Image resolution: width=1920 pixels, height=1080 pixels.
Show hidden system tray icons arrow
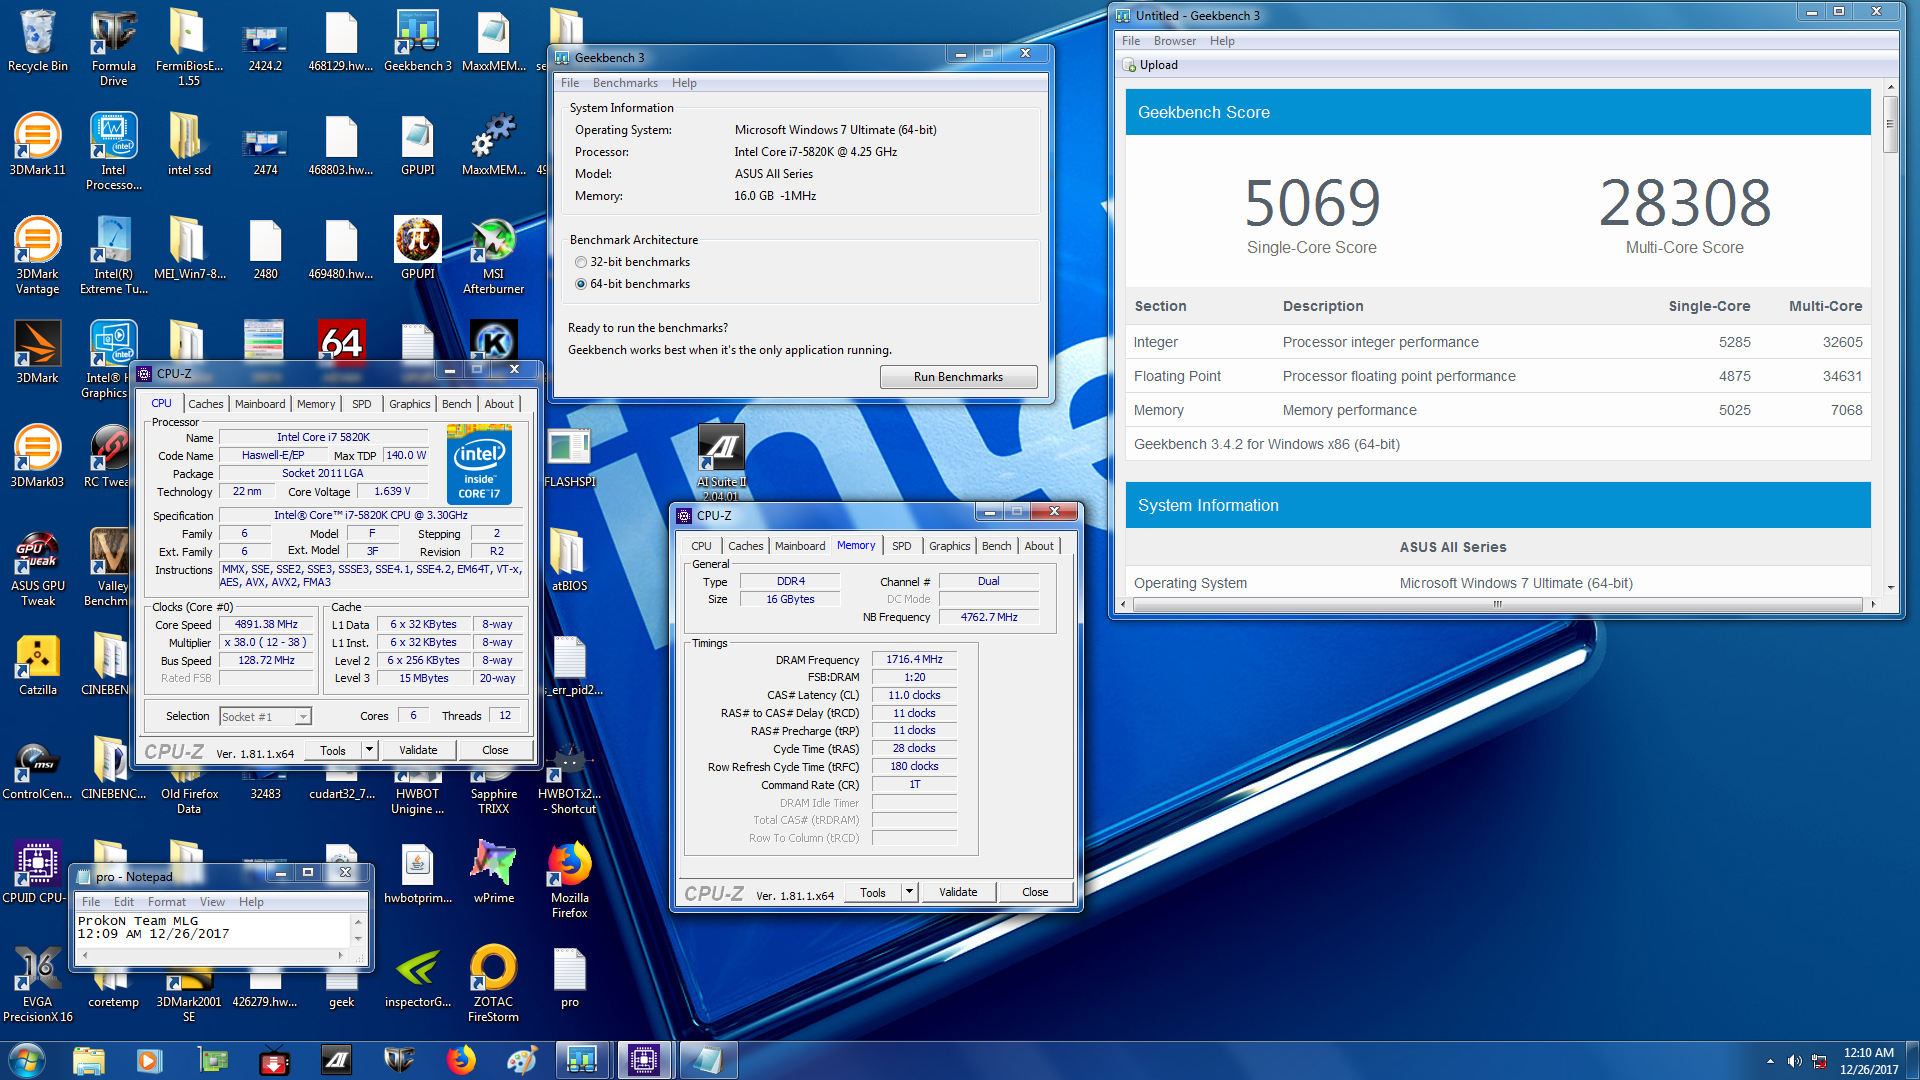pyautogui.click(x=1770, y=1061)
